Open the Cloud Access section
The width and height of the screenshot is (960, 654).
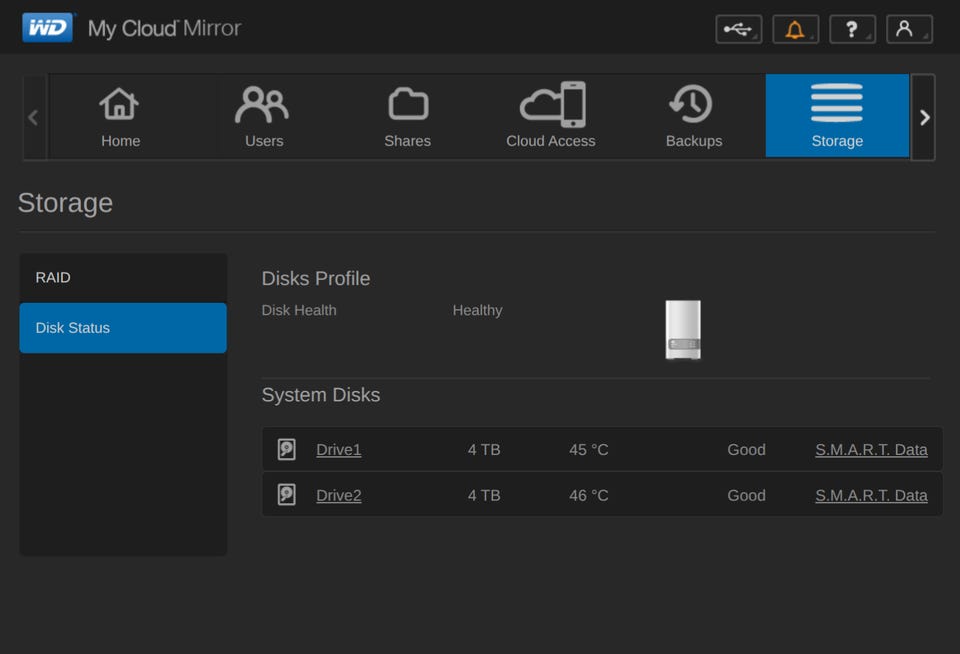[551, 116]
